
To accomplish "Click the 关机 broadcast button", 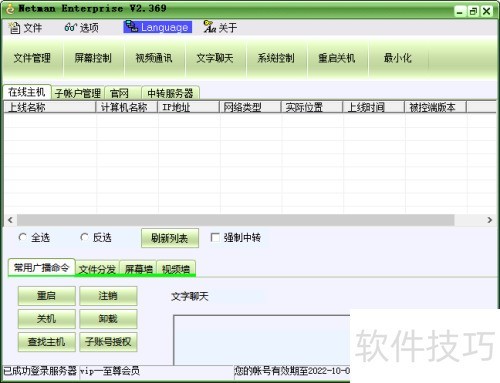I will pos(47,319).
